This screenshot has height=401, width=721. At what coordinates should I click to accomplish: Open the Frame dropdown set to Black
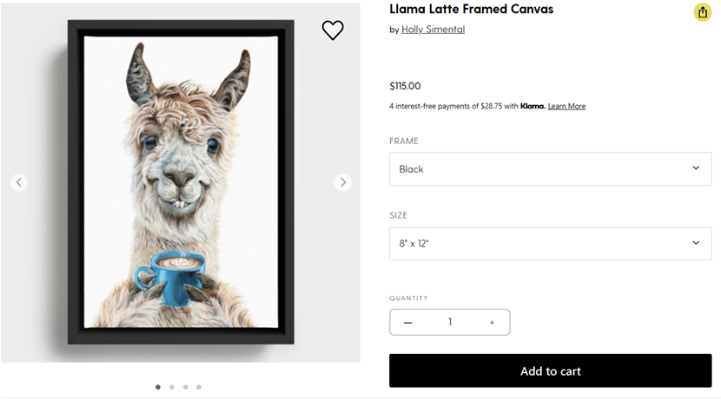tap(549, 169)
